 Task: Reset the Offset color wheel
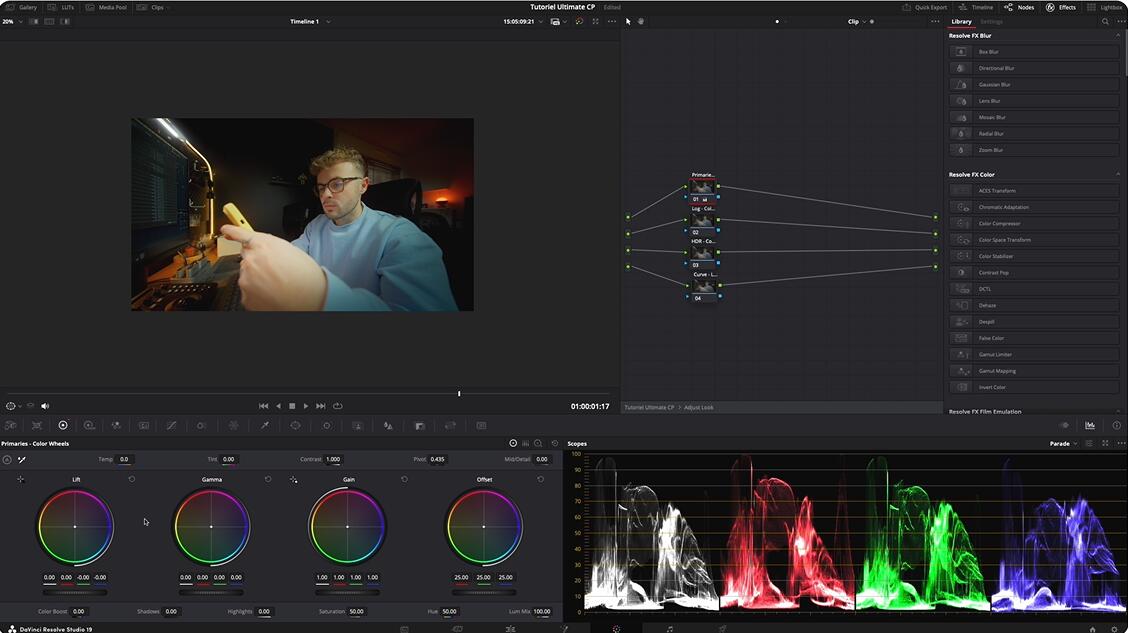pyautogui.click(x=541, y=479)
